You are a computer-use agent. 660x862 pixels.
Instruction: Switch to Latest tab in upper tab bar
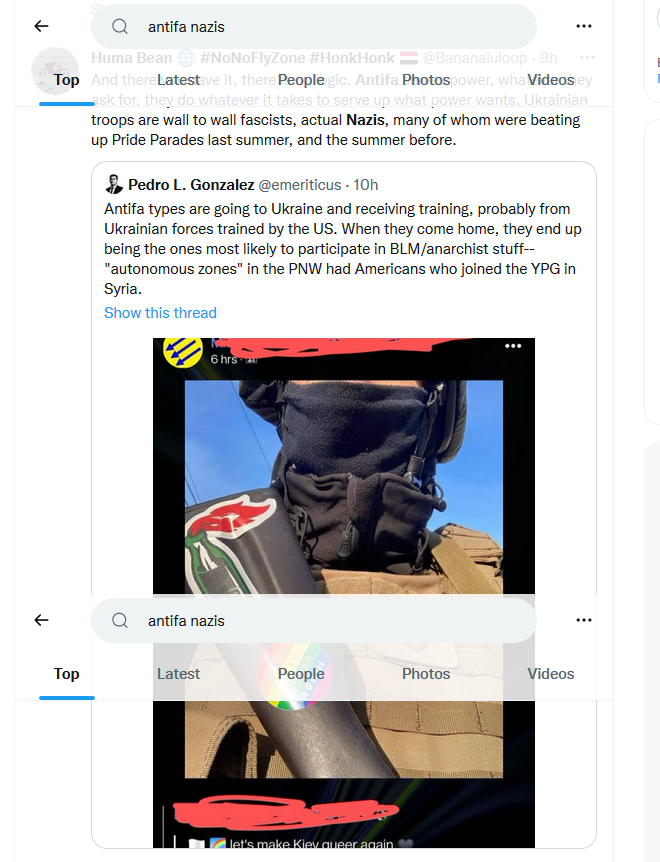[x=178, y=80]
